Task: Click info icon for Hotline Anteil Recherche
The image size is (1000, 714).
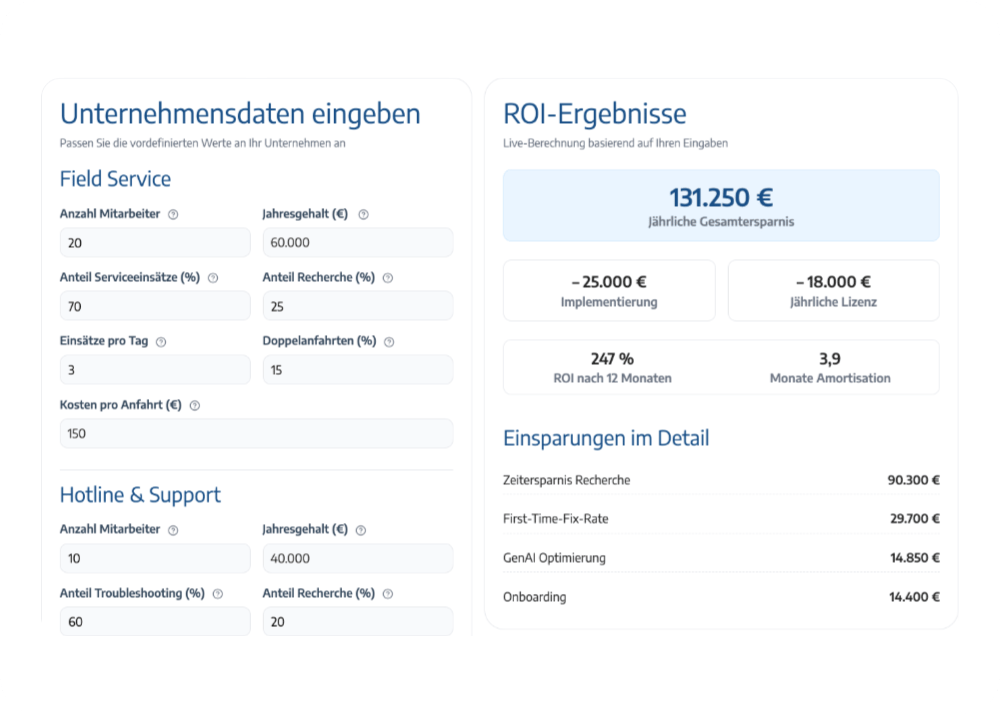Action: pyautogui.click(x=388, y=594)
